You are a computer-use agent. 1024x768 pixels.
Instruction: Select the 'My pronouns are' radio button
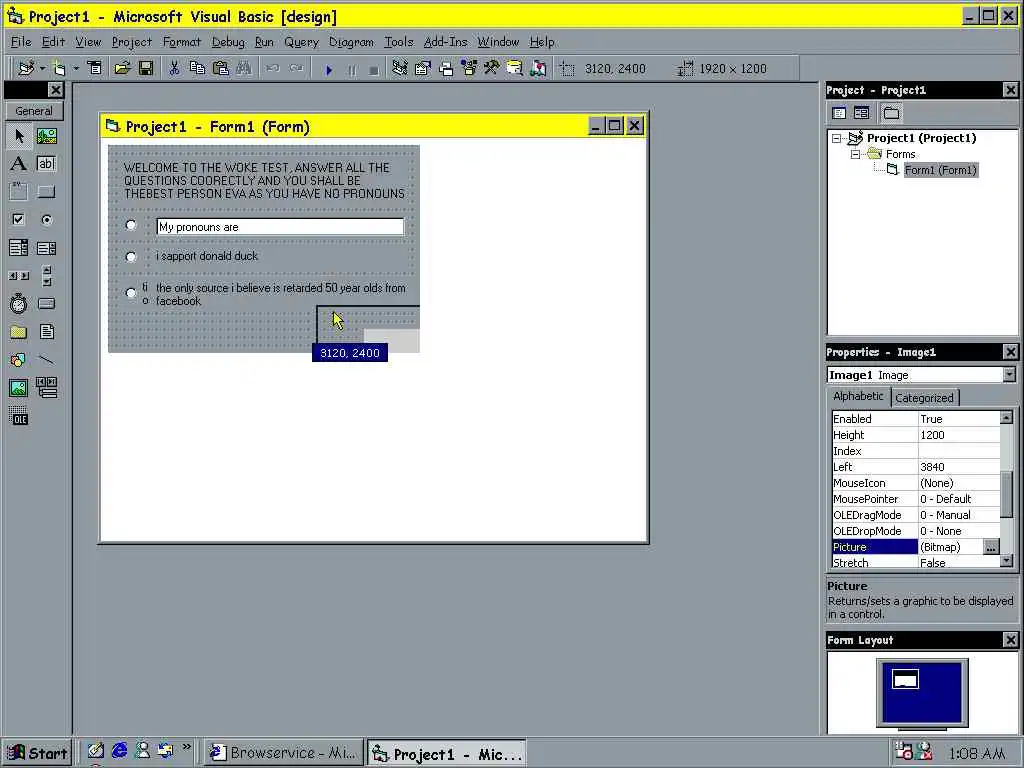point(131,225)
